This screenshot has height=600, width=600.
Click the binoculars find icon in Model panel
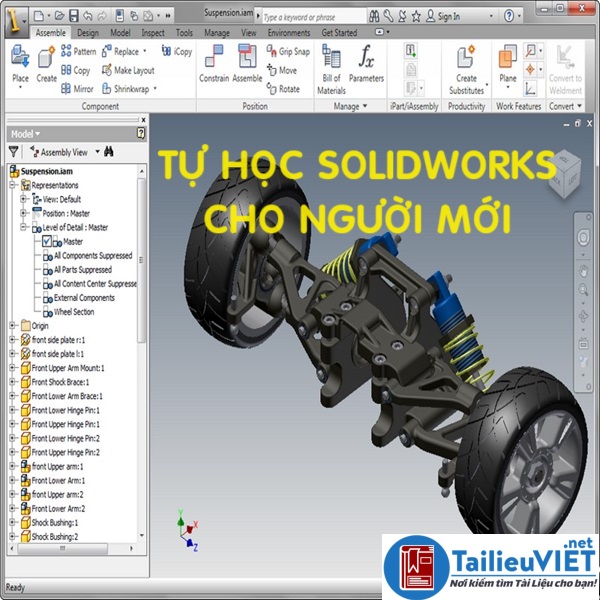[x=109, y=152]
